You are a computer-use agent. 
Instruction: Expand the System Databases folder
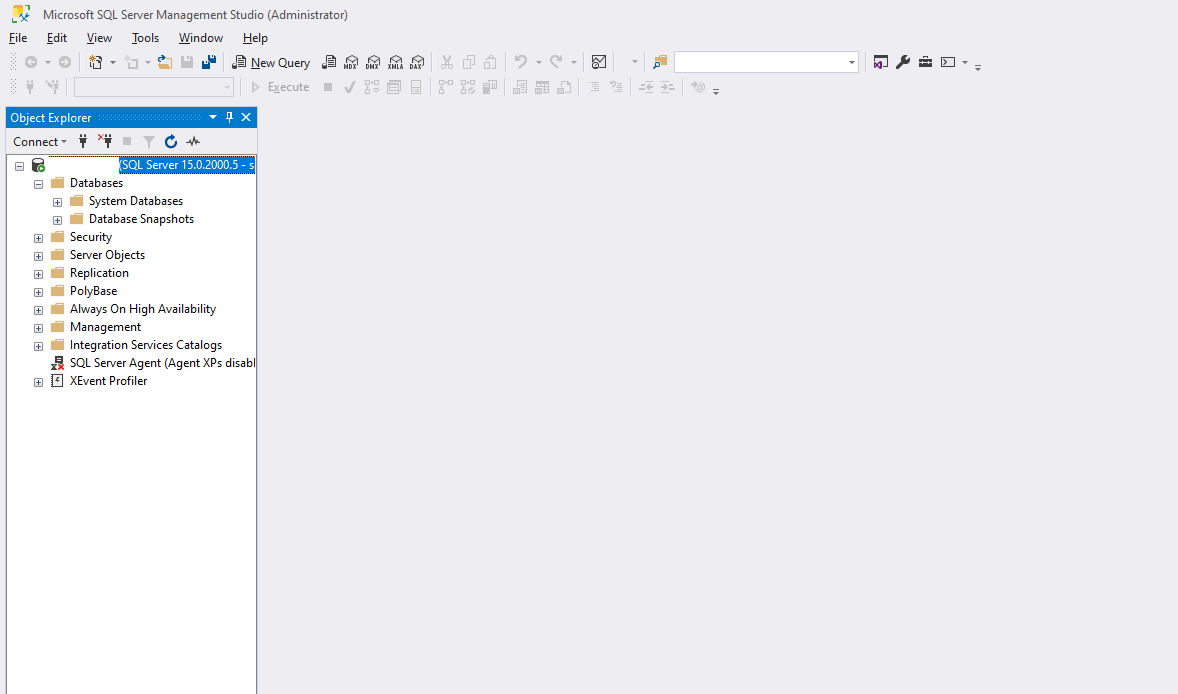(x=57, y=200)
